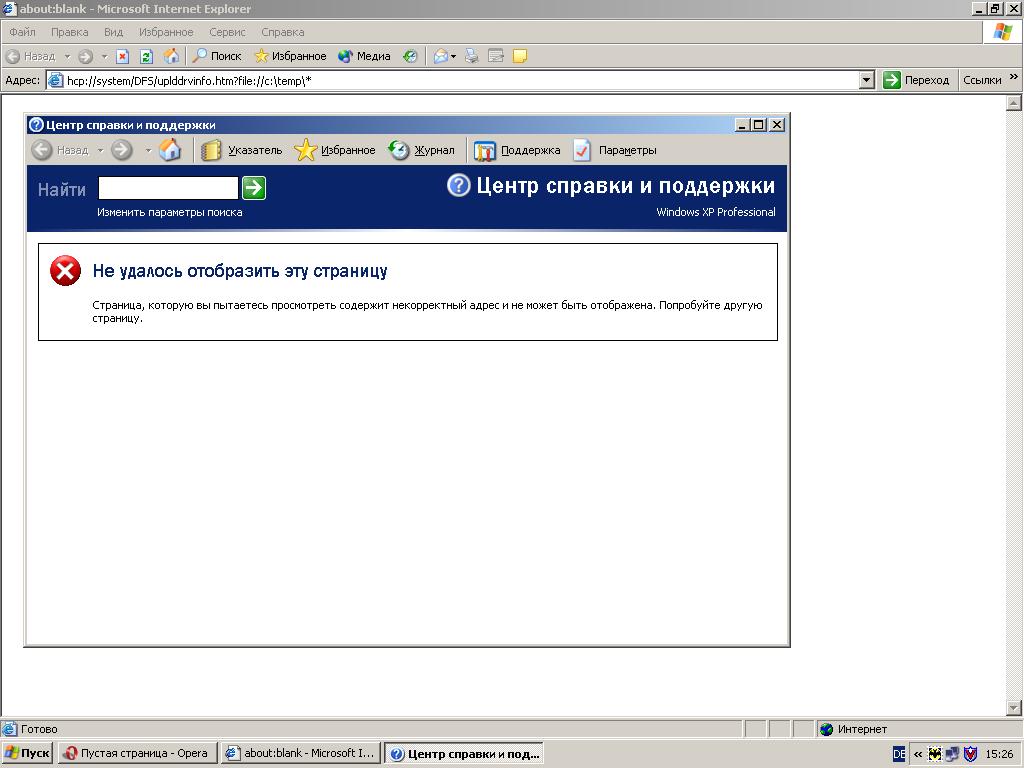Image resolution: width=1024 pixels, height=768 pixels.
Task: Click the IE Back arrow button
Action: (x=31, y=56)
